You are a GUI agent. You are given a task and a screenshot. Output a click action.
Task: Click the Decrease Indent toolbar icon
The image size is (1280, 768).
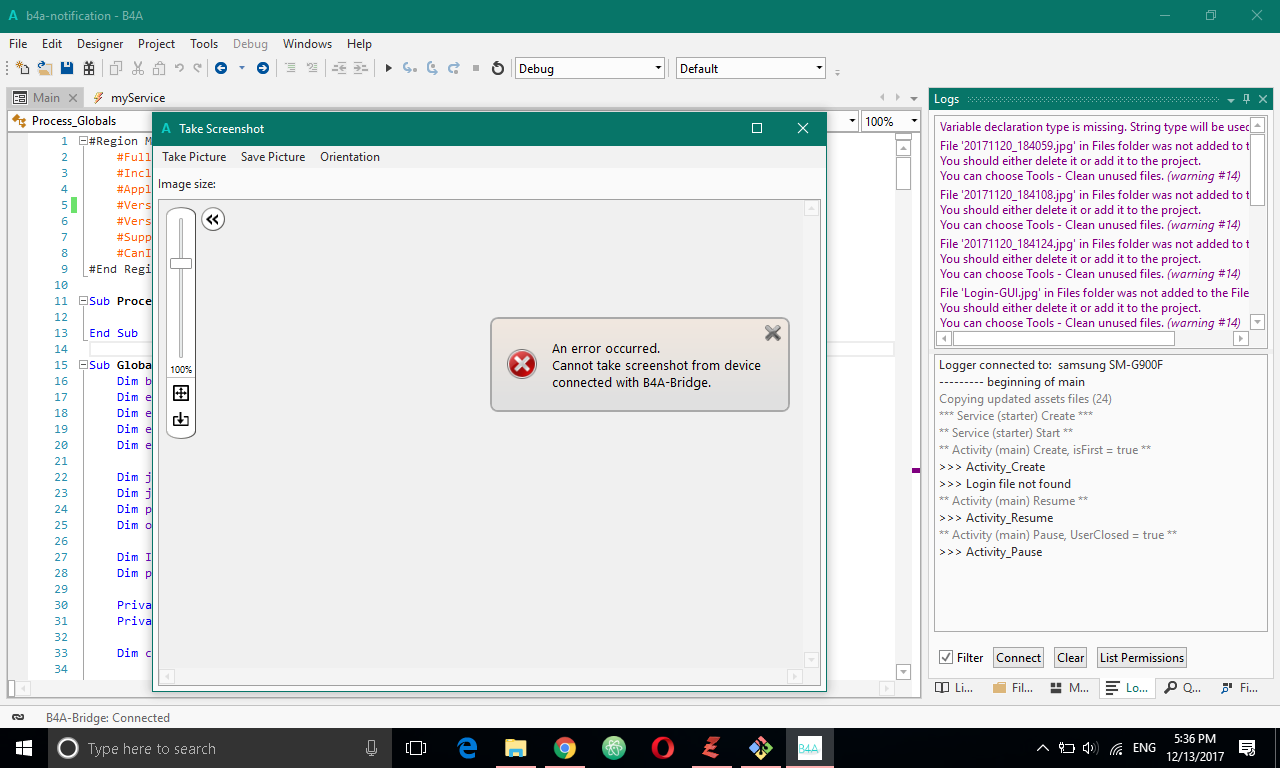coord(339,68)
